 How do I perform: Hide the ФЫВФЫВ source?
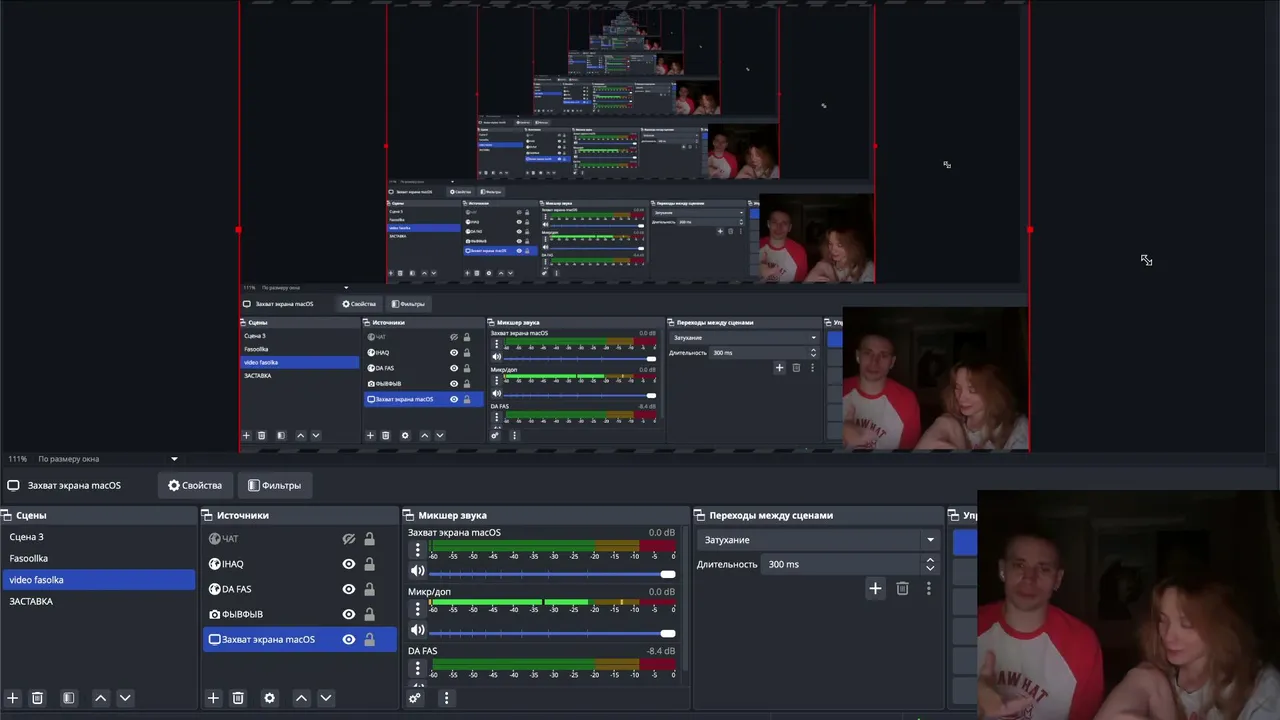click(x=349, y=614)
